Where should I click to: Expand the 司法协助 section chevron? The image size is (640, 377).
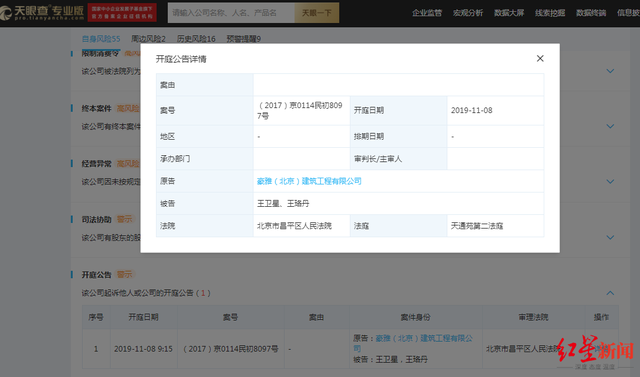click(610, 237)
